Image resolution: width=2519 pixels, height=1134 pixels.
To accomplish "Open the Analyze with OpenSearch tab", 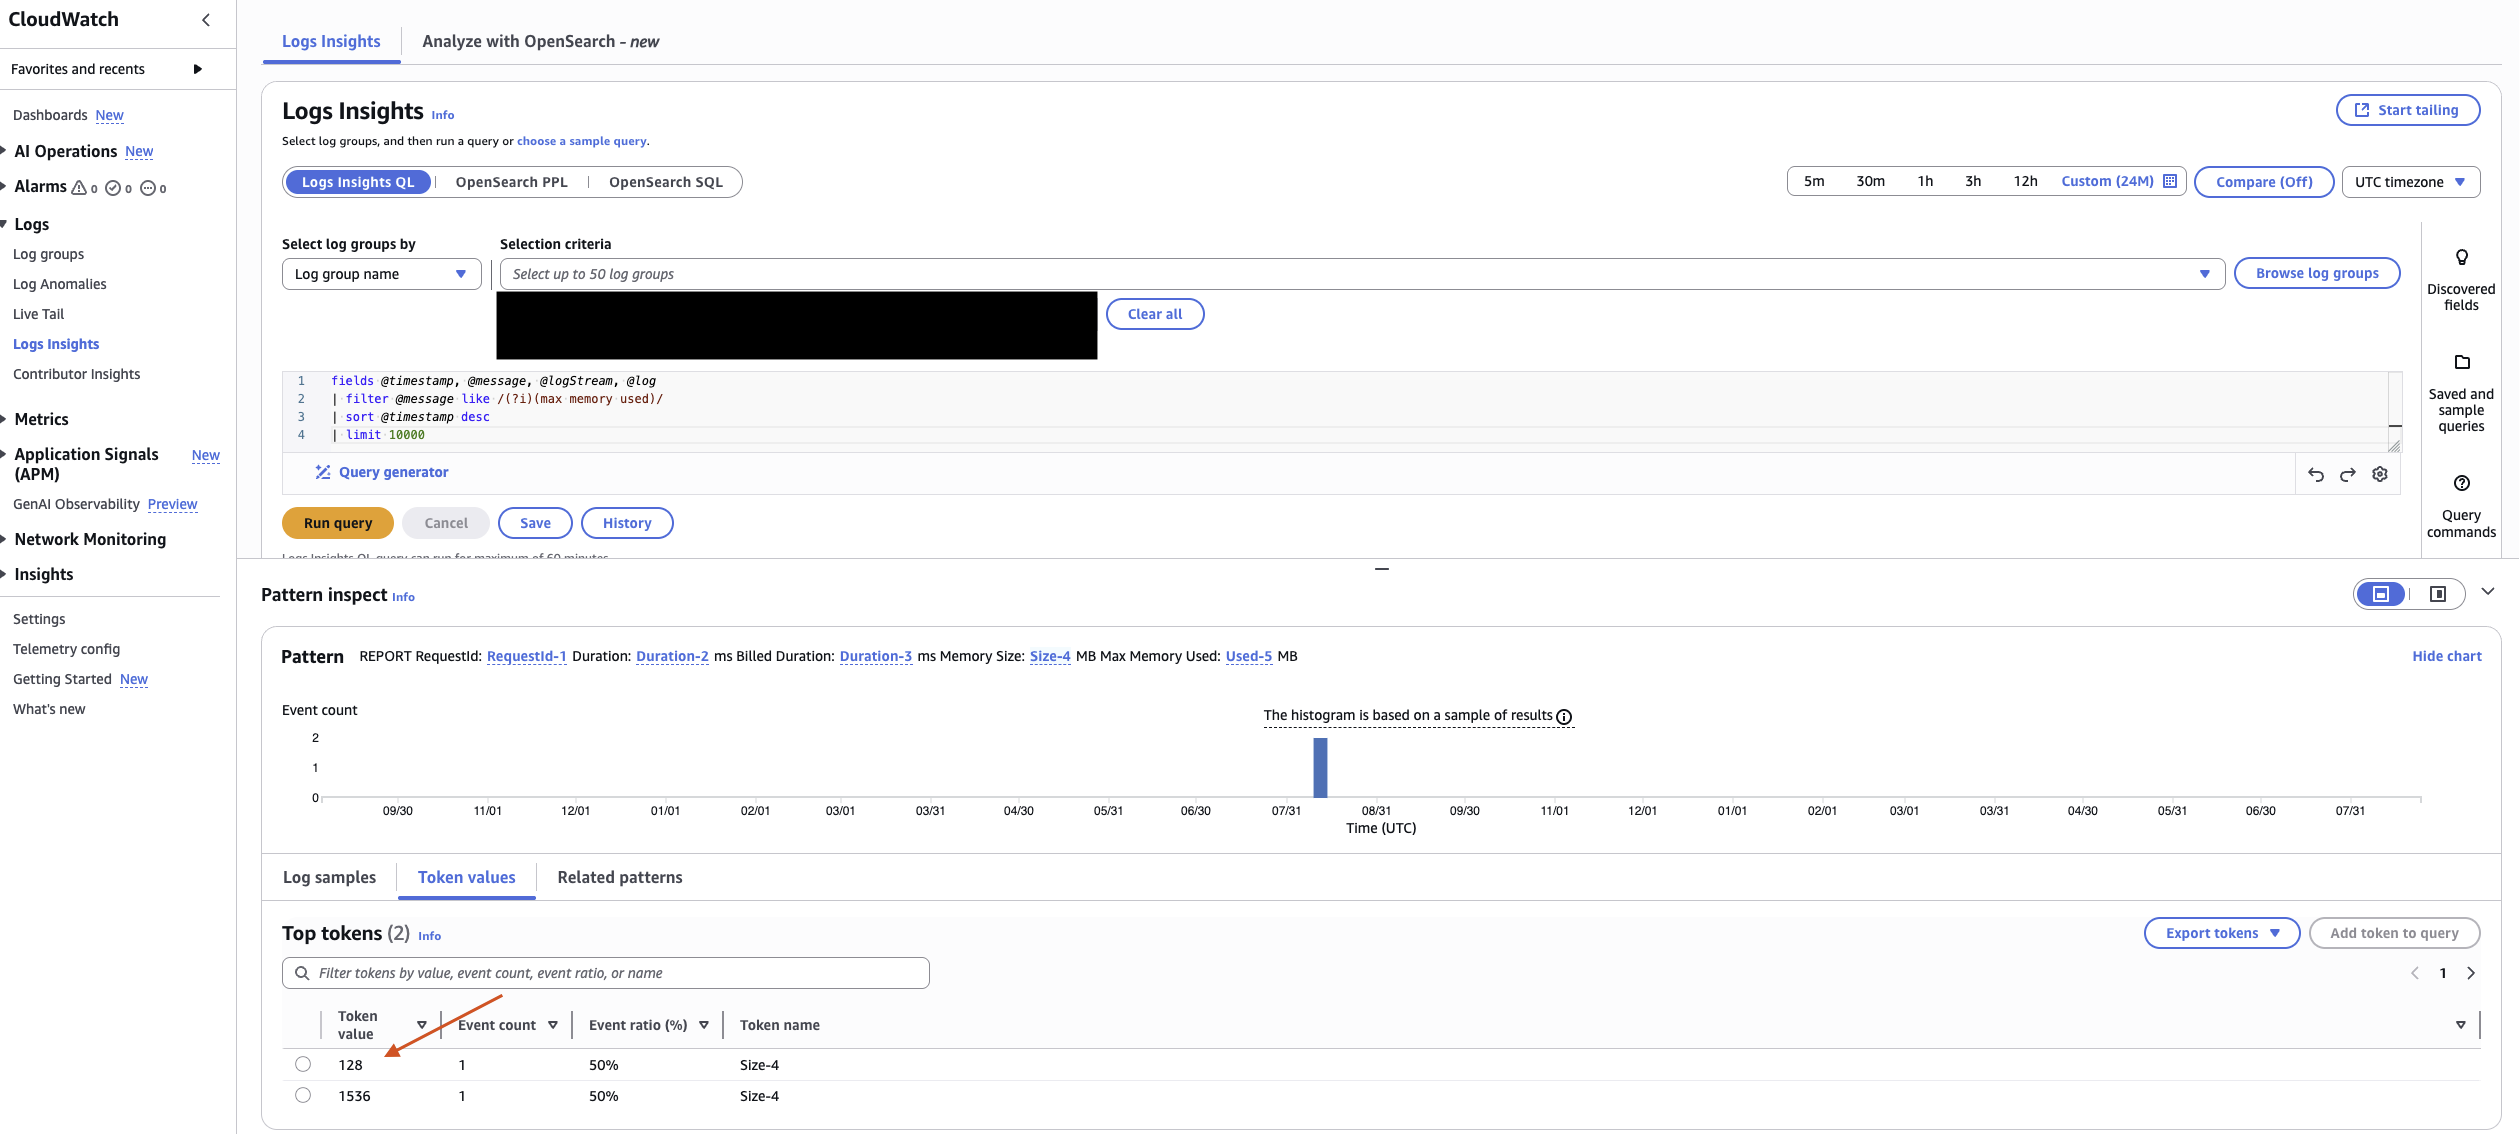I will [540, 41].
